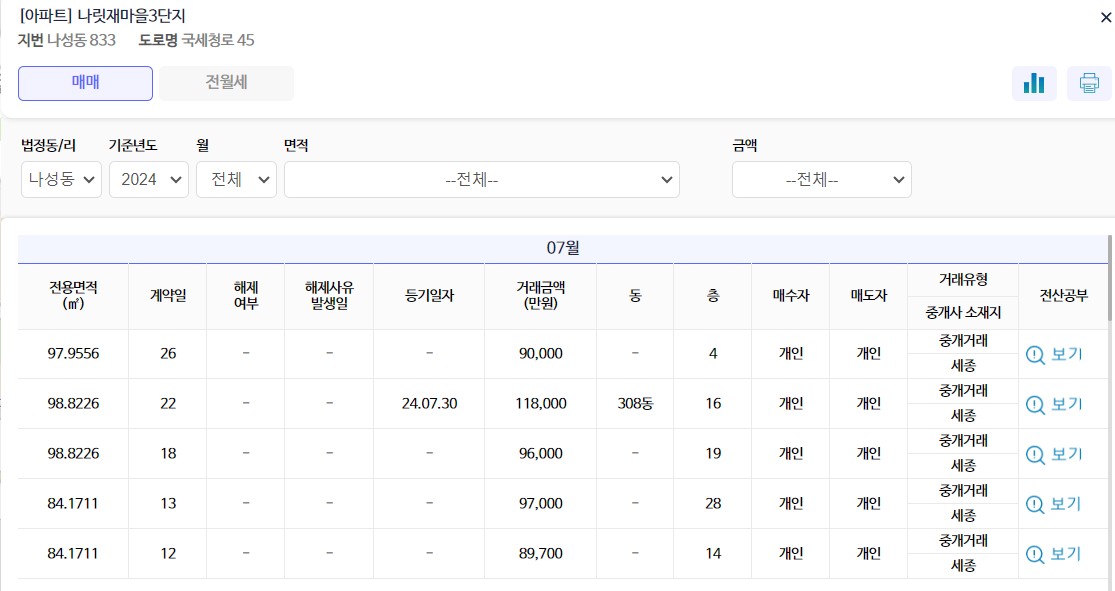The image size is (1115, 591).
Task: Select the 매매 tab
Action: (85, 83)
